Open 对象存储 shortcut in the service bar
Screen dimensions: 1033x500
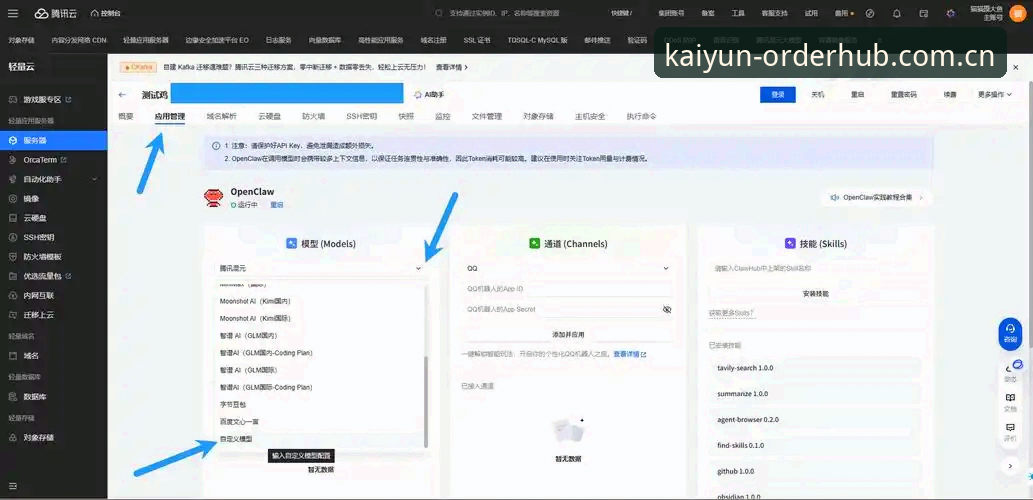point(21,40)
